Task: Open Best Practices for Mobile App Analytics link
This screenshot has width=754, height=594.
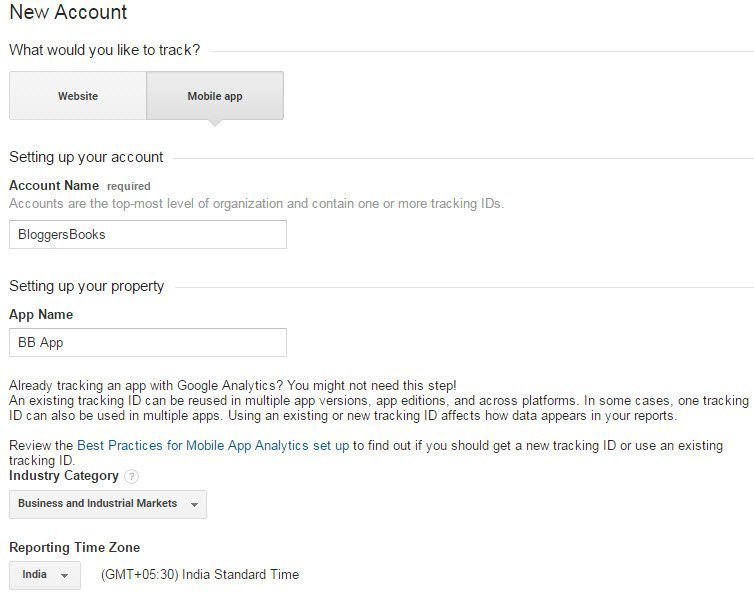Action: [x=213, y=445]
